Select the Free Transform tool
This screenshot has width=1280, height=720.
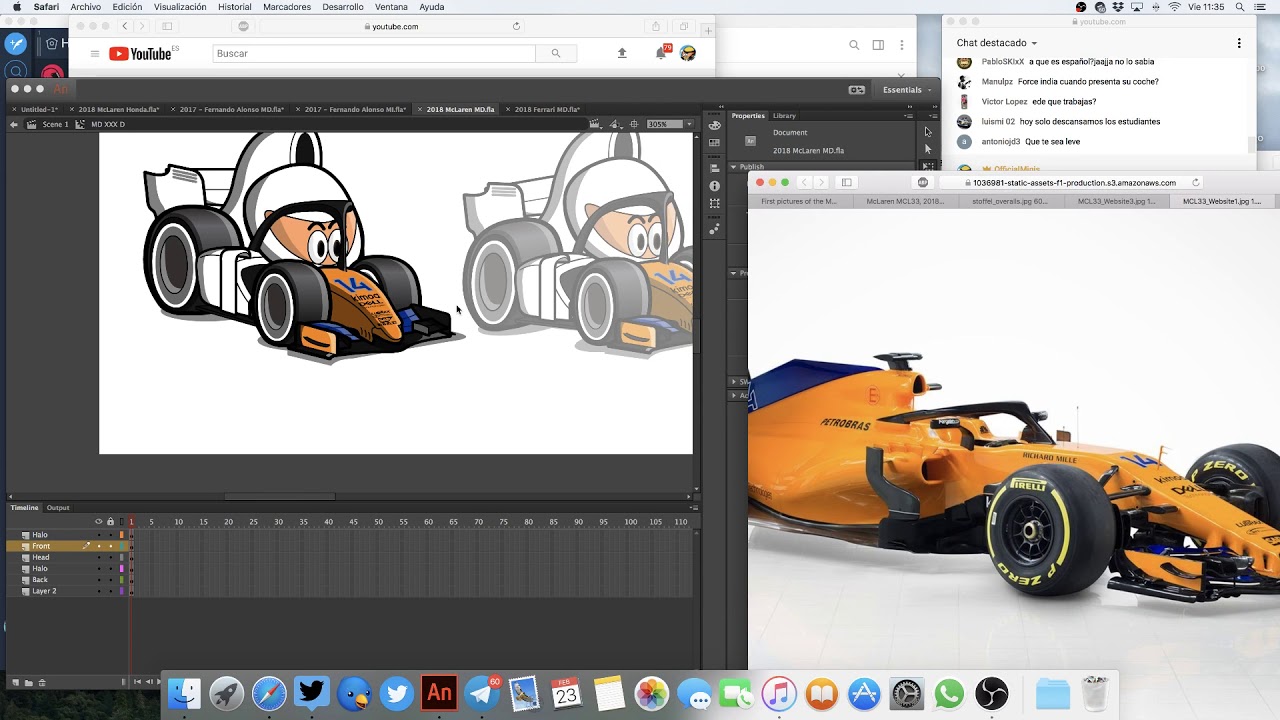(928, 166)
